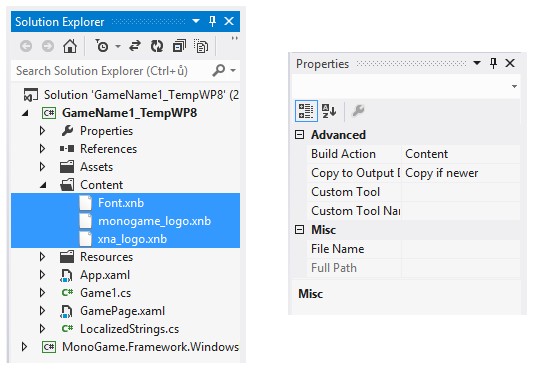Collapse the Content folder
Viewport: 535px width, 371px height.
43,185
